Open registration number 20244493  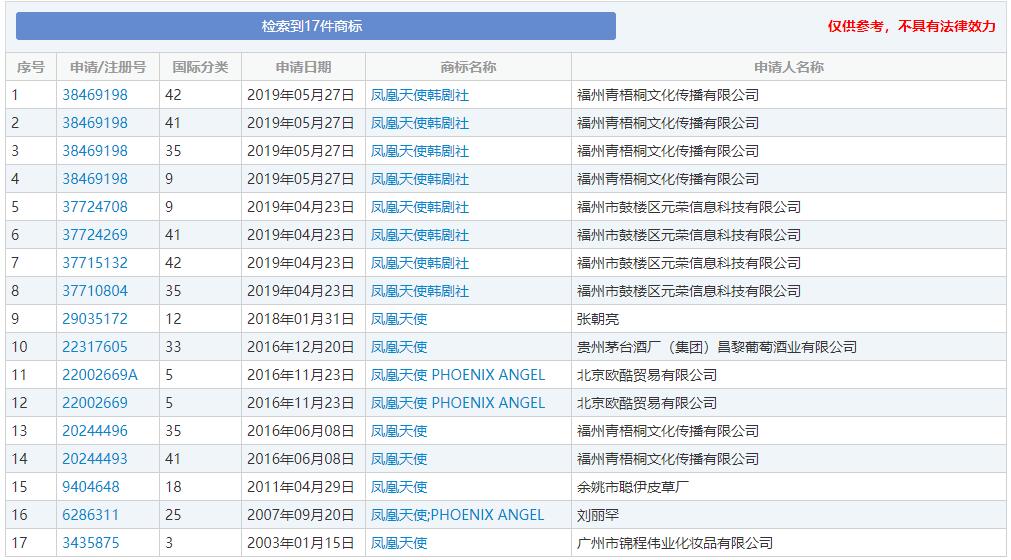pos(95,459)
